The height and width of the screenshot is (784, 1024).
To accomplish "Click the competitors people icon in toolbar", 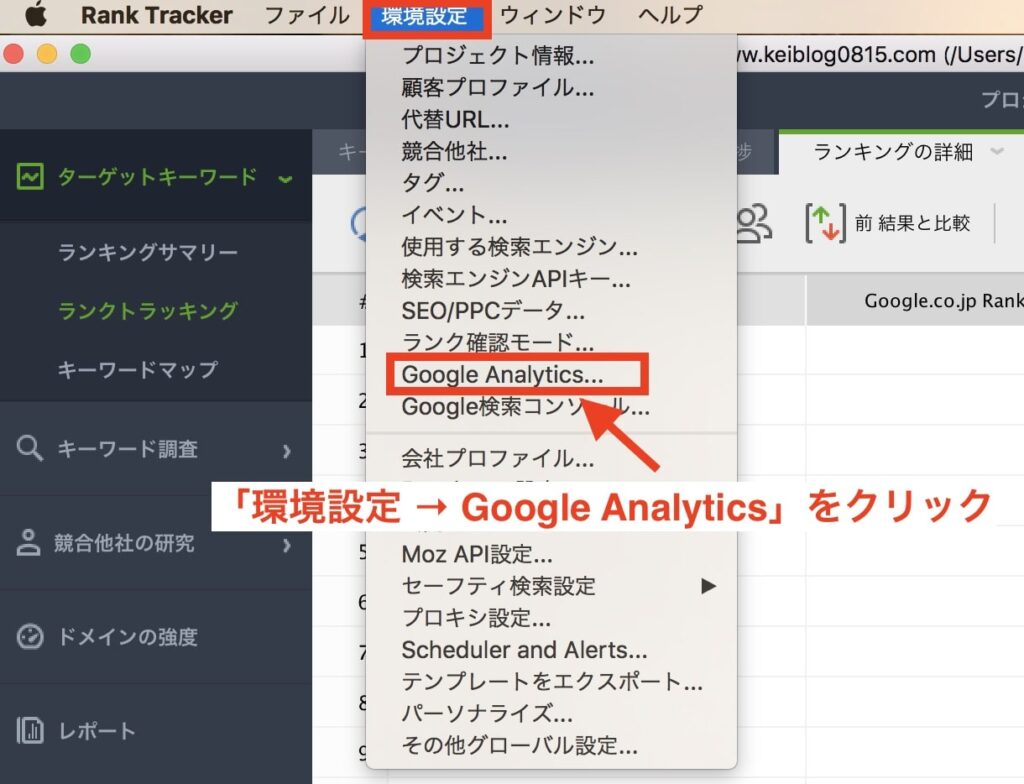I will tap(754, 223).
